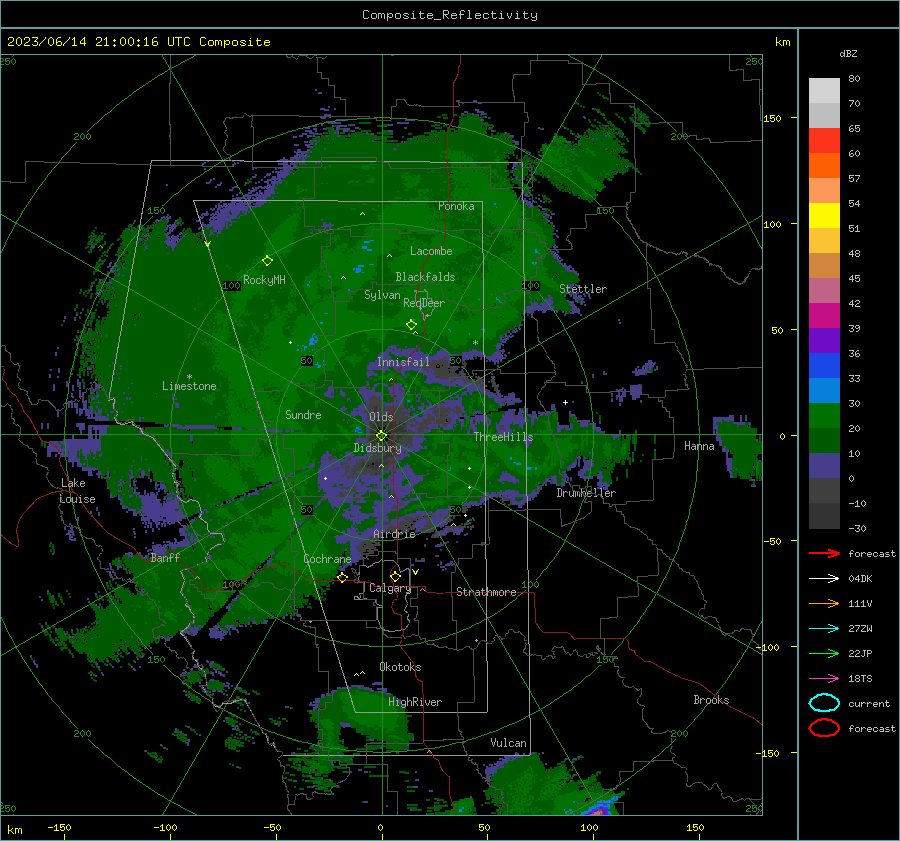Click the yellow diamond marker above Calgary
This screenshot has height=841, width=900.
(395, 576)
